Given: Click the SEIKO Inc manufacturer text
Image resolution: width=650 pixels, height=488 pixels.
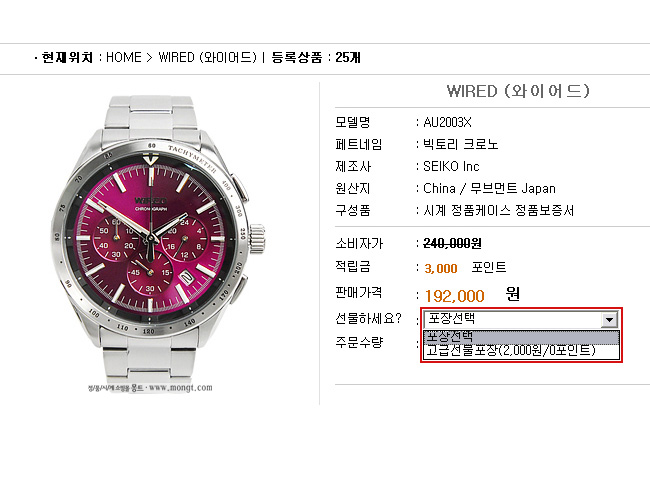Looking at the screenshot, I should pos(451,167).
